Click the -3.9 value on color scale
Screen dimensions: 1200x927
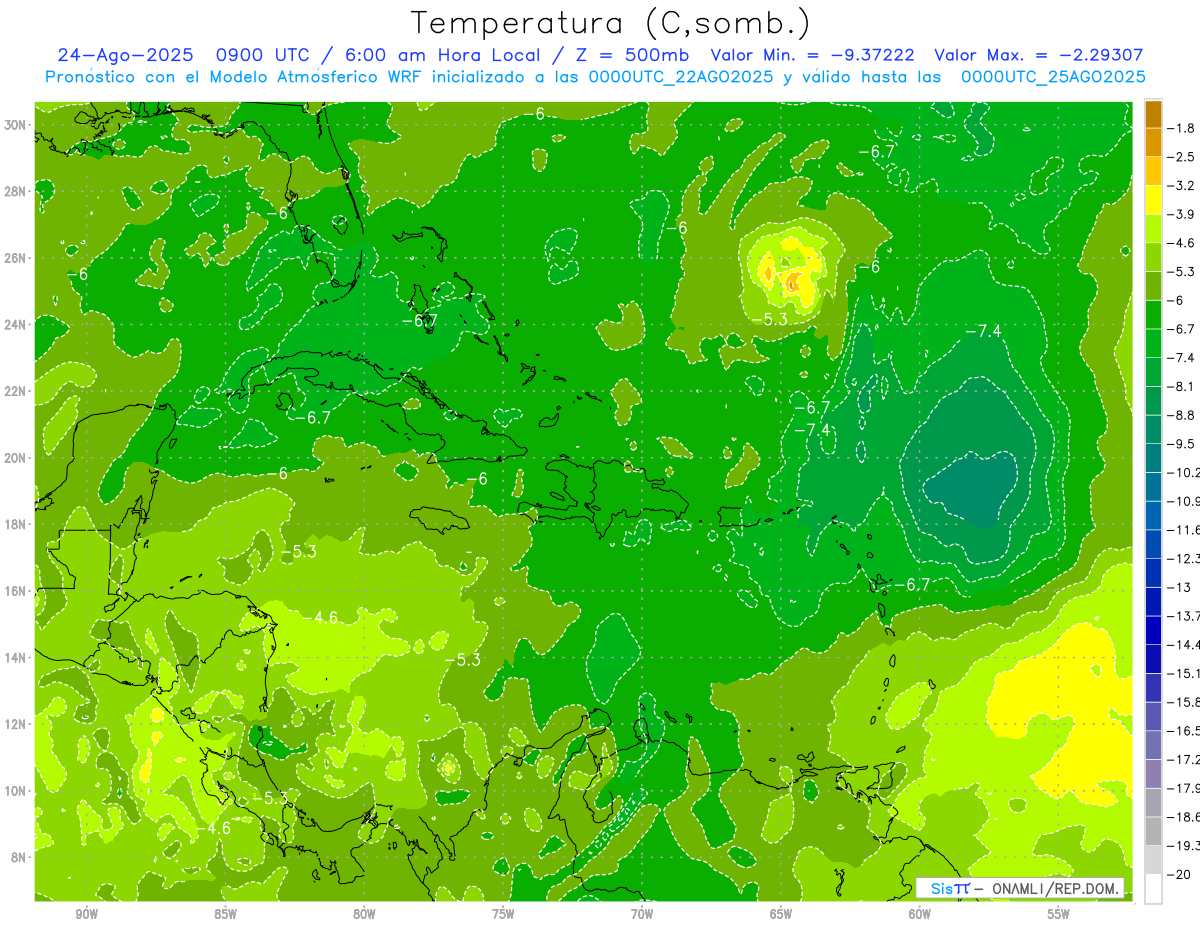[x=1182, y=214]
